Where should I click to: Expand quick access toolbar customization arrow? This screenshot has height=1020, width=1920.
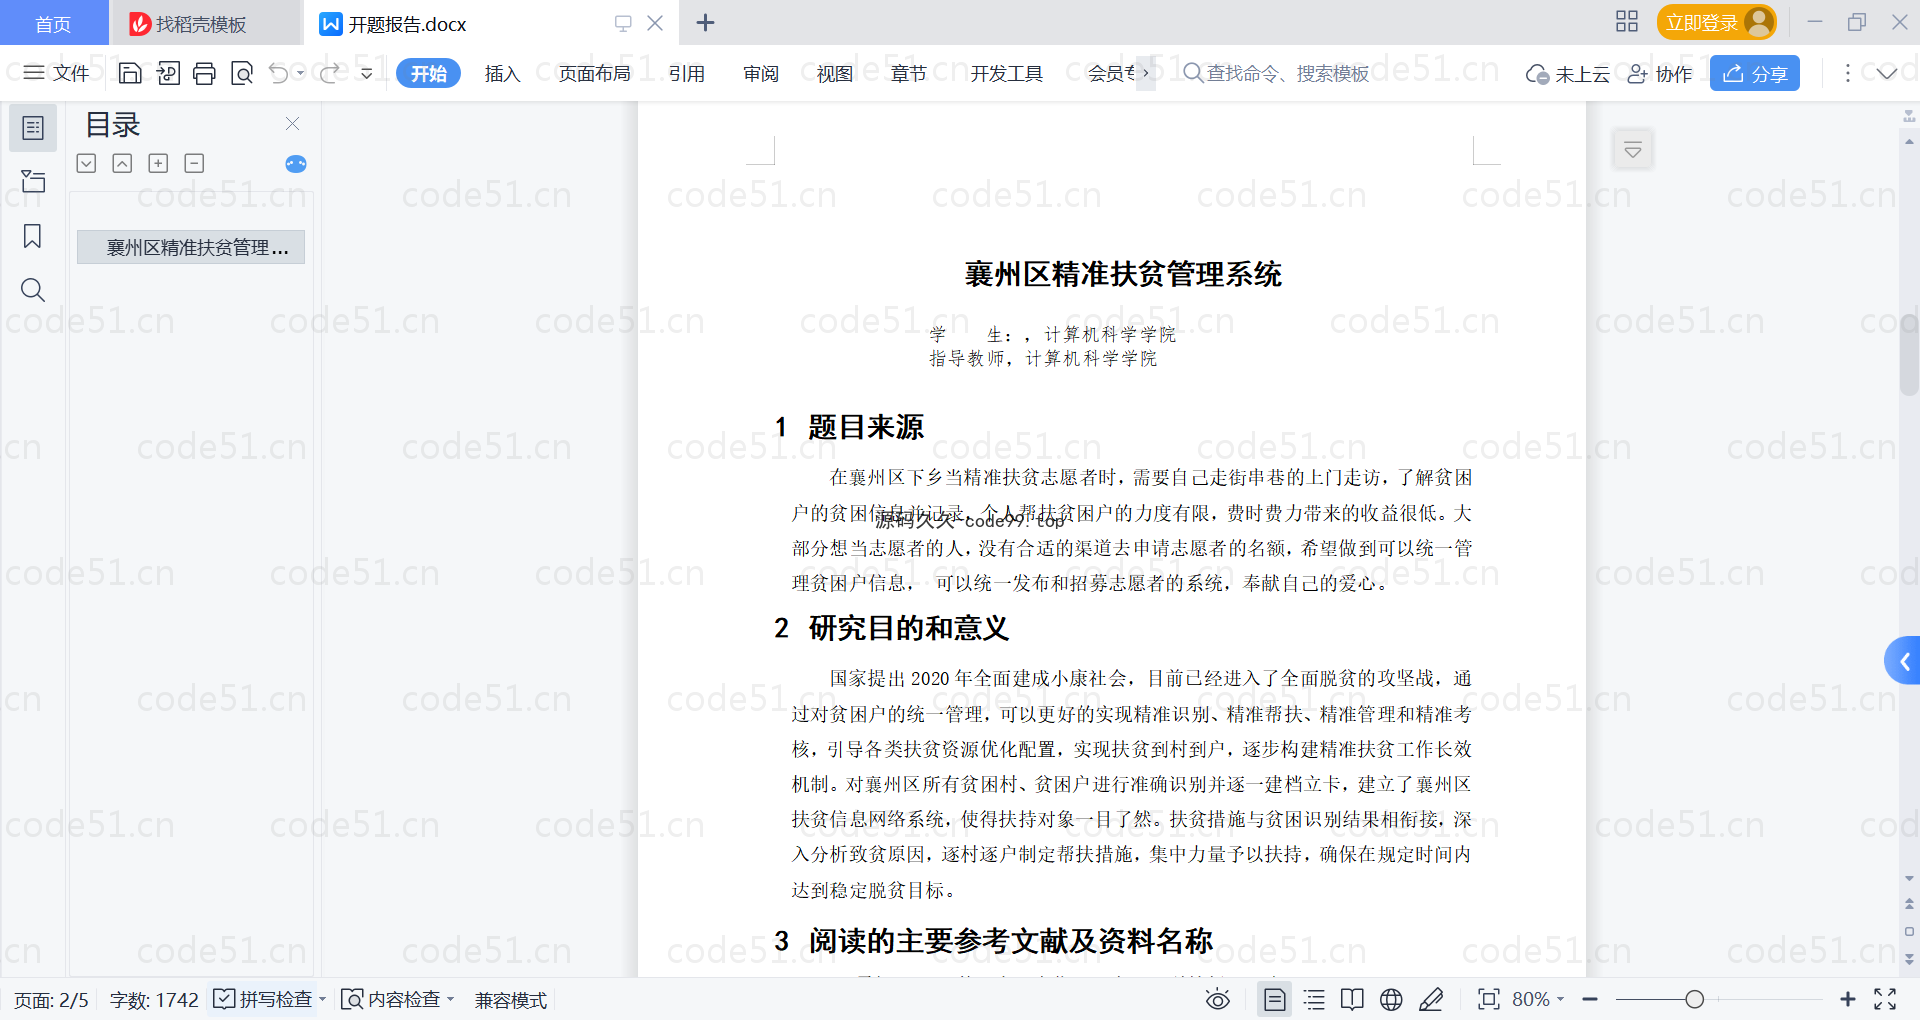367,73
